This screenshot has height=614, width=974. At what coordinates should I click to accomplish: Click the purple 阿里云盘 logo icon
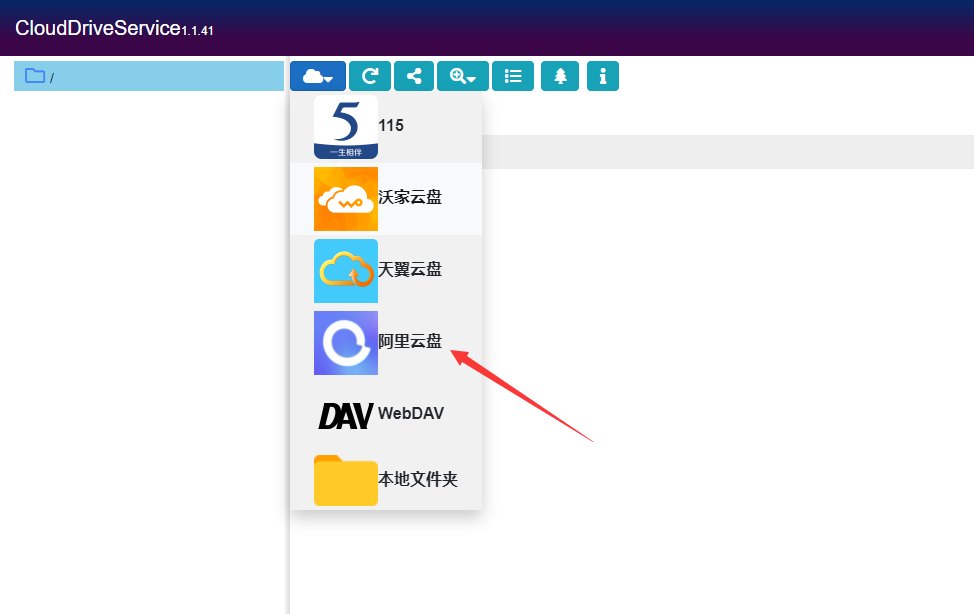coord(346,343)
